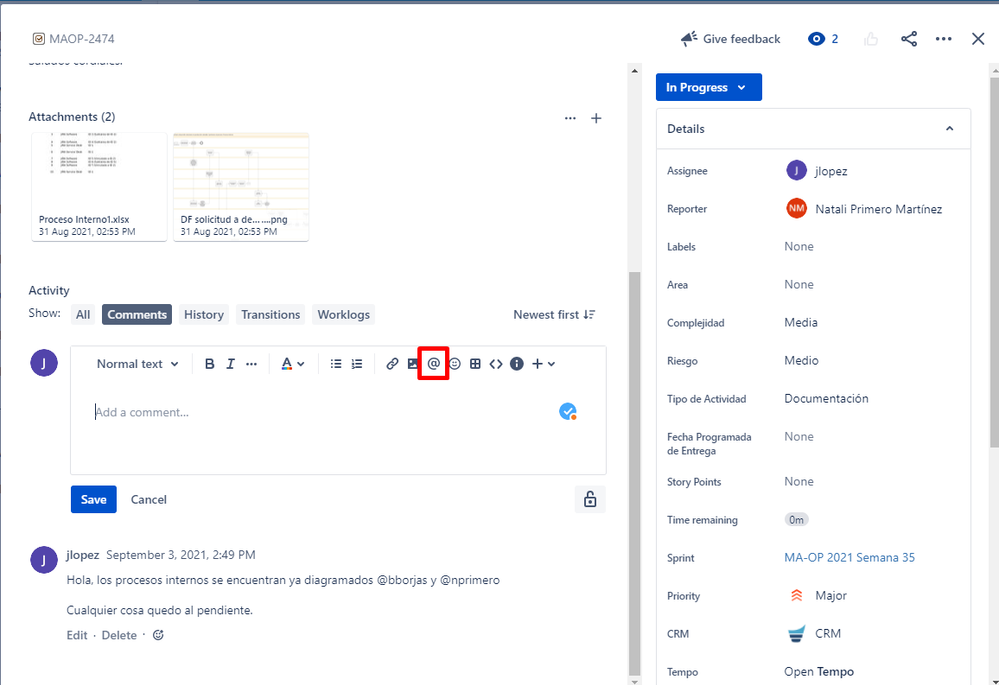Viewport: 999px width, 685px height.
Task: Insert a link via the link icon
Action: click(392, 363)
